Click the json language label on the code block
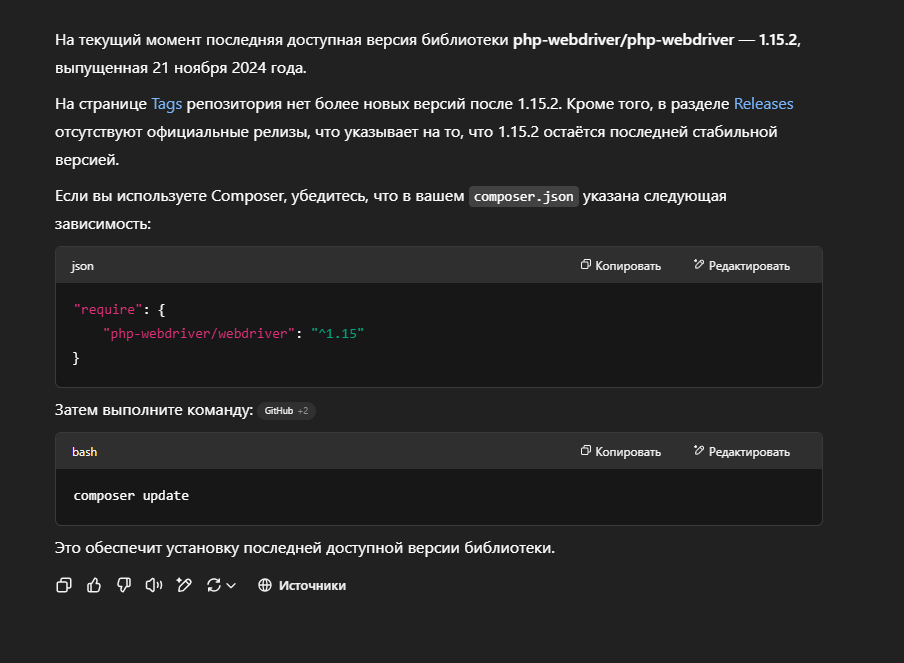904x663 pixels. [83, 266]
